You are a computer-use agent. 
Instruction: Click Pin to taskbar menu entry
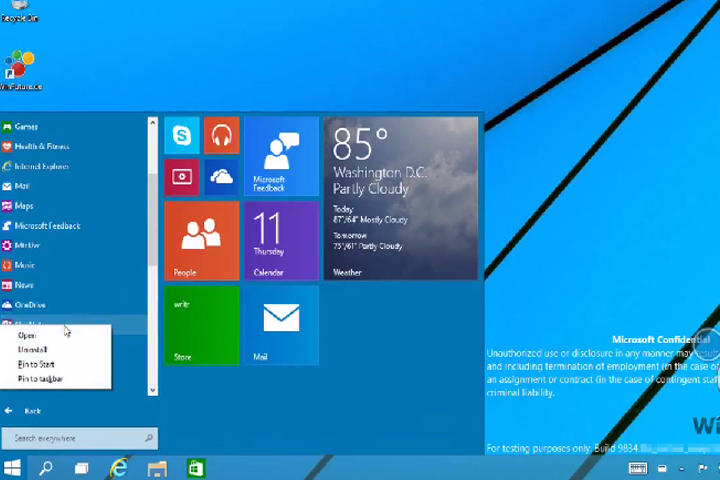tap(41, 379)
